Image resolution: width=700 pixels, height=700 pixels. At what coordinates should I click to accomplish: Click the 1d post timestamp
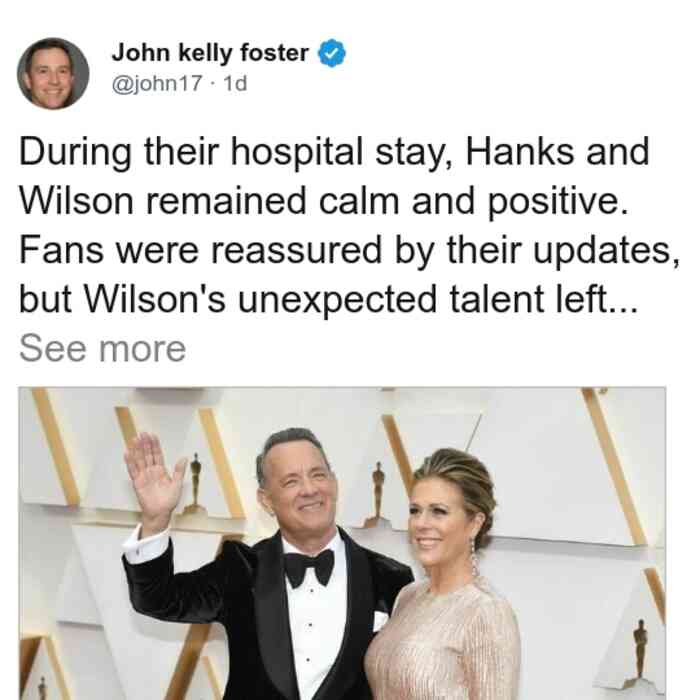click(x=235, y=83)
